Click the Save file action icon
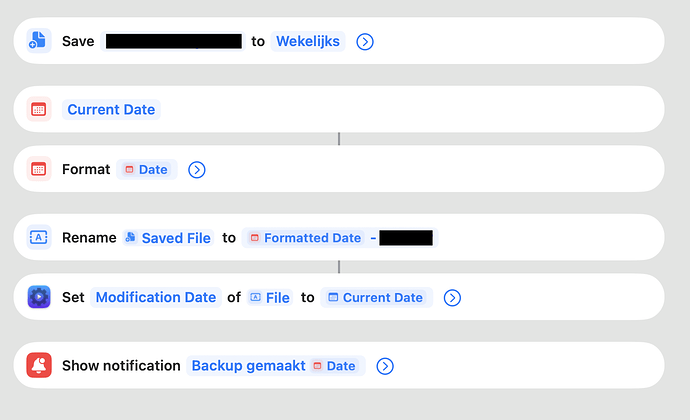Image resolution: width=690 pixels, height=420 pixels. coord(39,41)
